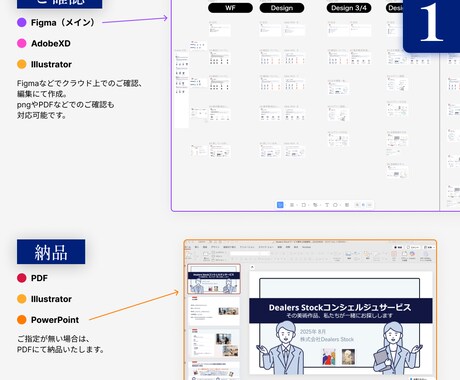460x380 pixels.
Task: Click the PowerPoint label
Action: tap(55, 320)
